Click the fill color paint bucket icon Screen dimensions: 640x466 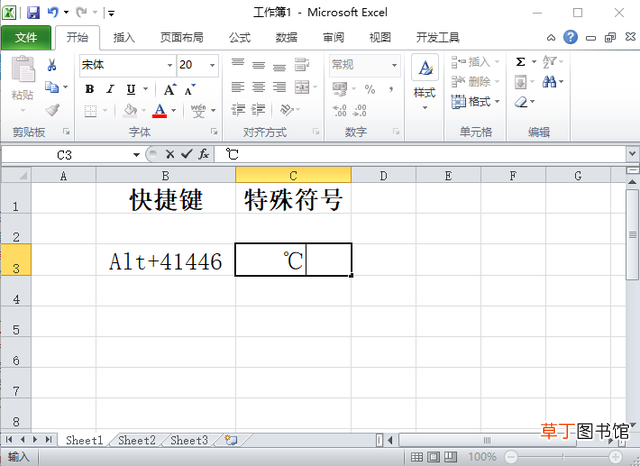(130, 110)
